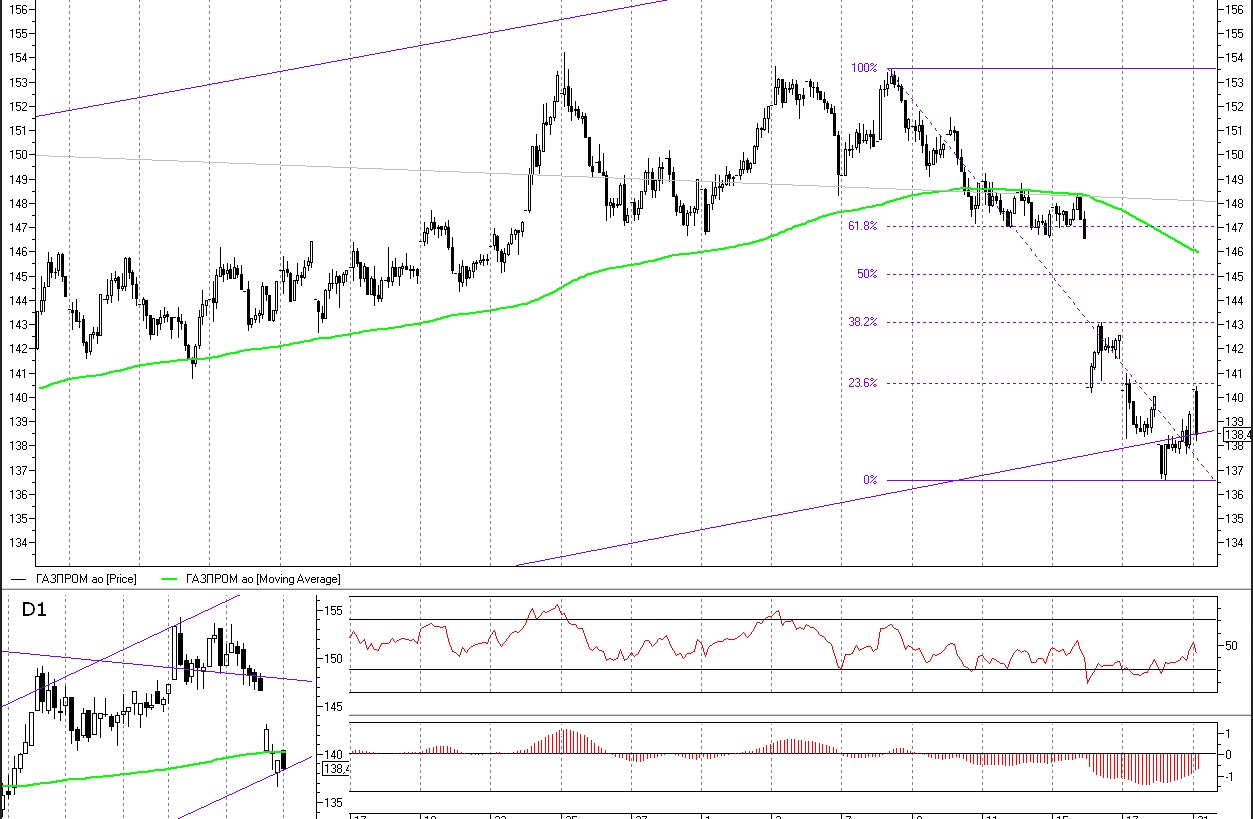1253x819 pixels.
Task: Select the 38.2% Fibonacci level label
Action: click(862, 322)
